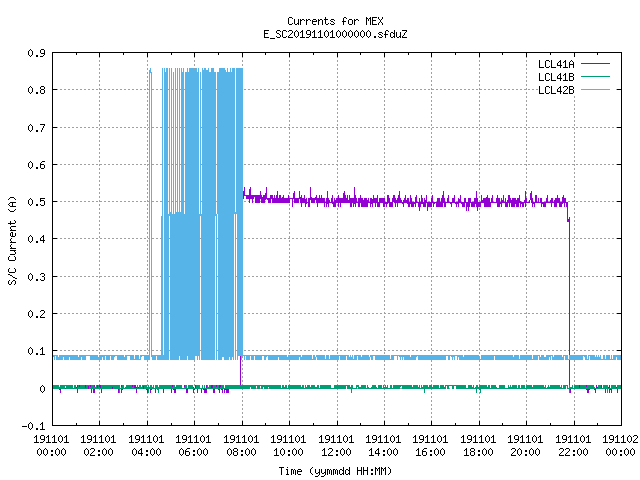Click the 0.6 tick label on y-axis
Screen dimensions: 640x480
(x=36, y=165)
